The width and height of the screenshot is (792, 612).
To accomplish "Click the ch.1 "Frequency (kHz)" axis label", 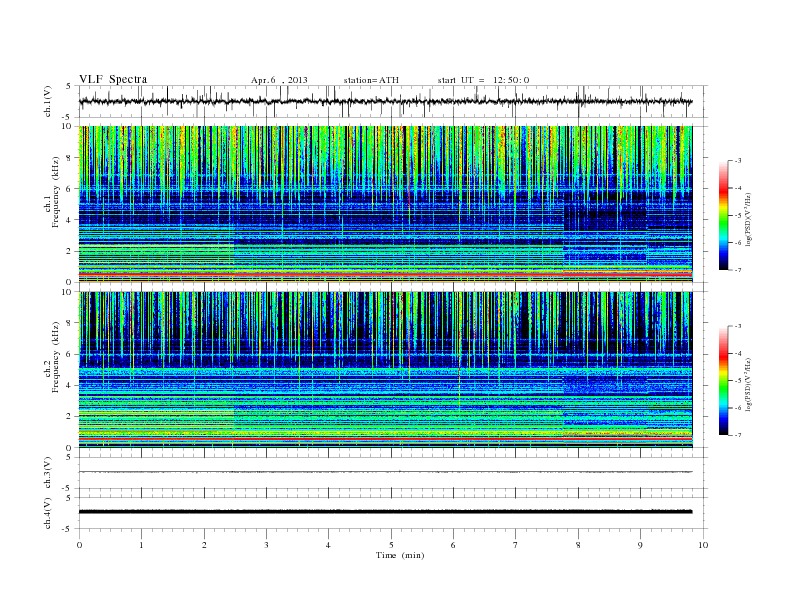I will (x=56, y=192).
